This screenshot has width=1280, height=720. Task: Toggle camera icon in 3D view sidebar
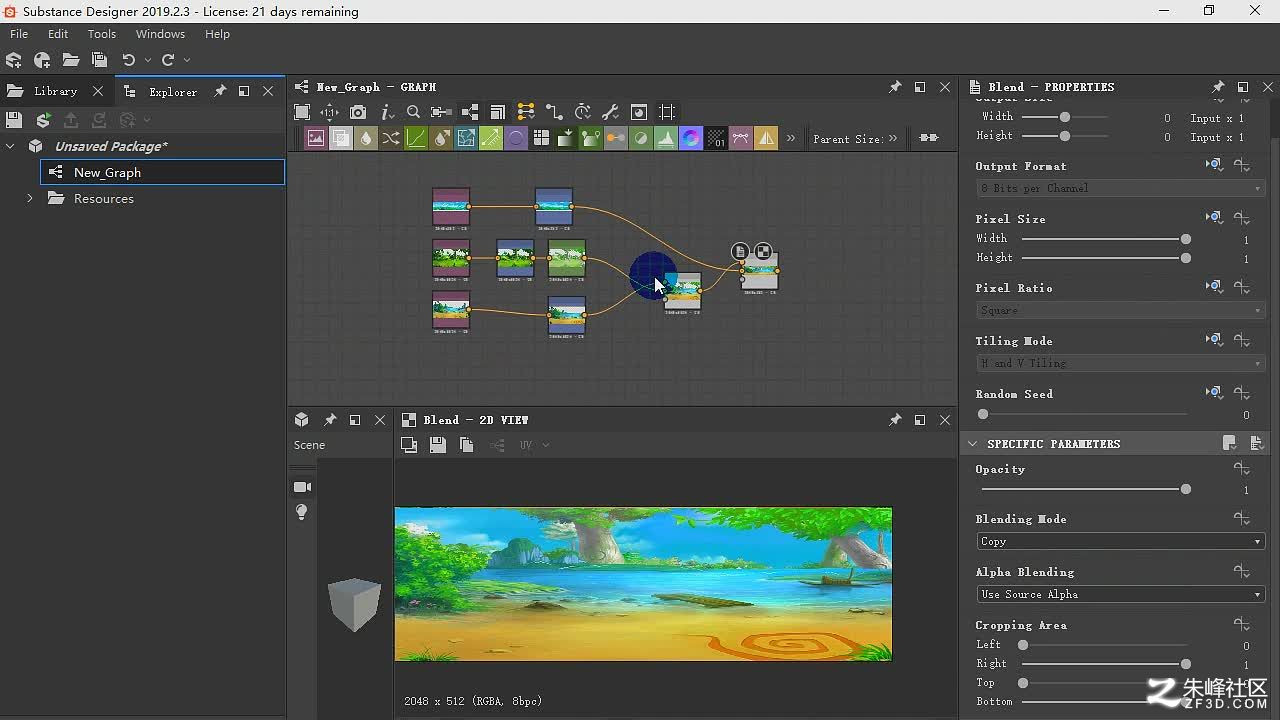(302, 487)
